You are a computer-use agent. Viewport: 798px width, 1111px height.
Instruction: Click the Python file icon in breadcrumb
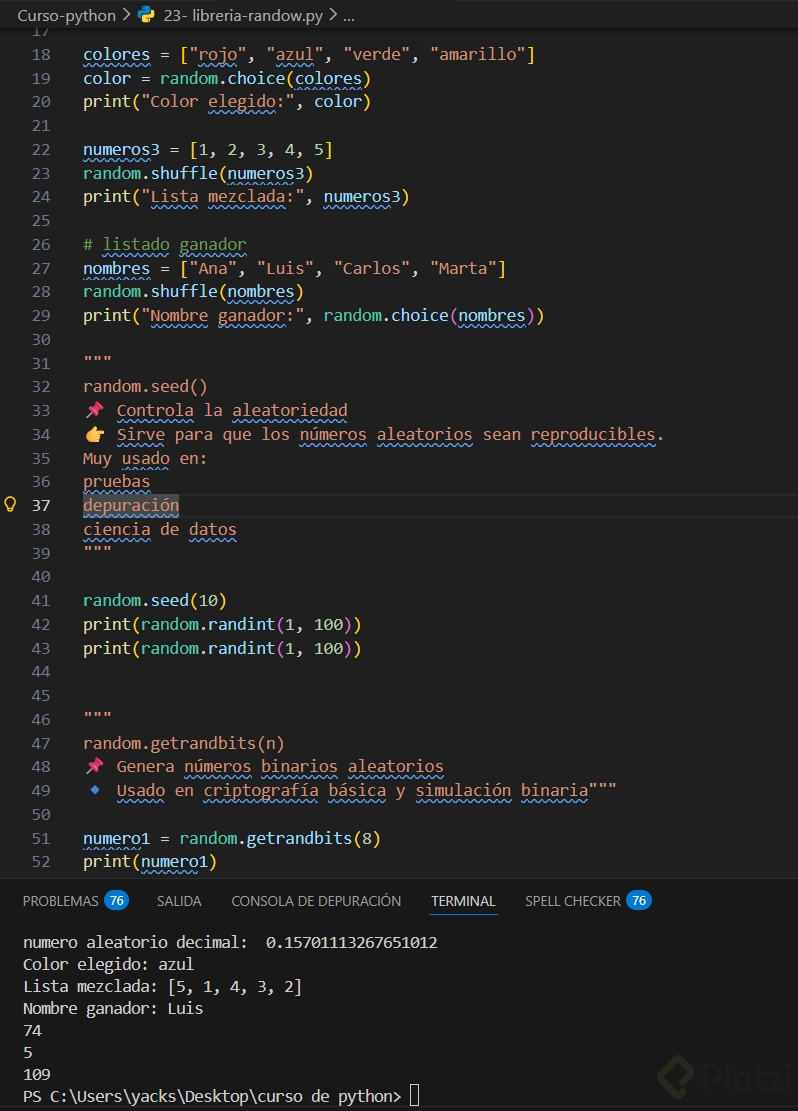click(146, 15)
